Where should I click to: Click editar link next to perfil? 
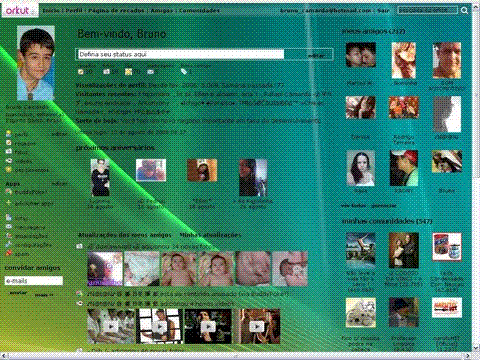(59, 134)
